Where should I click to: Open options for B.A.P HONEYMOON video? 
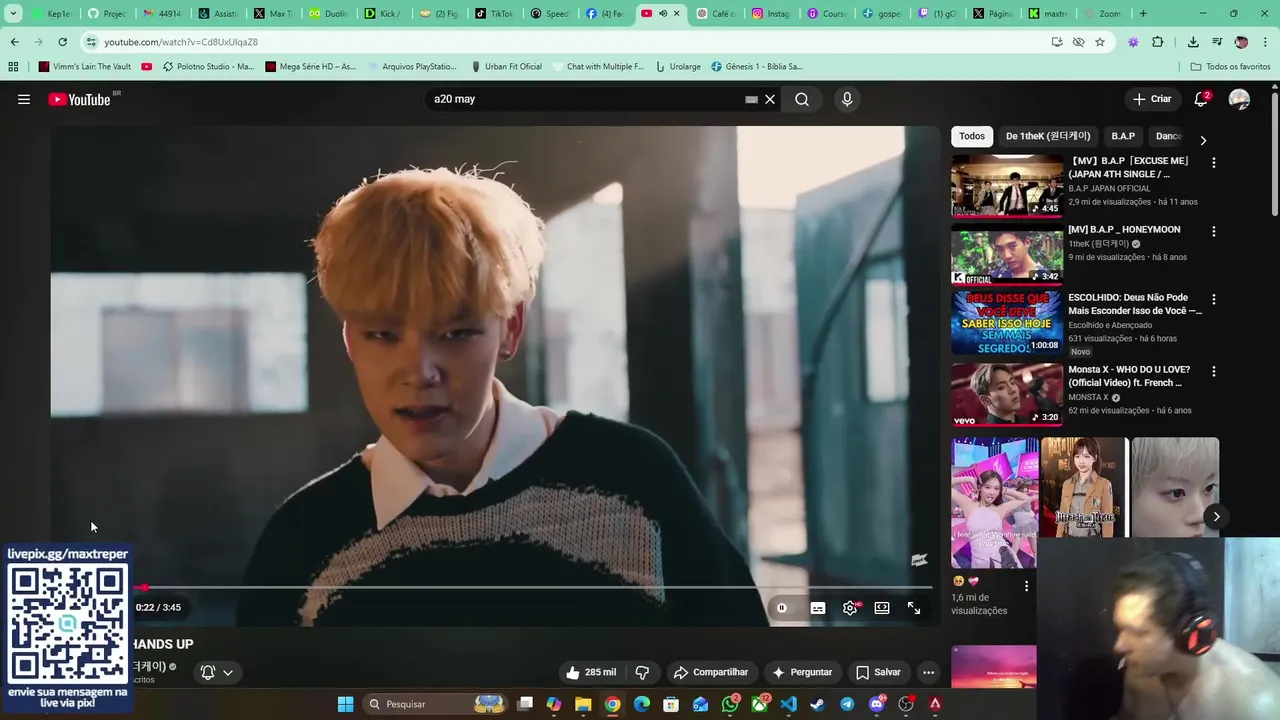(x=1214, y=231)
